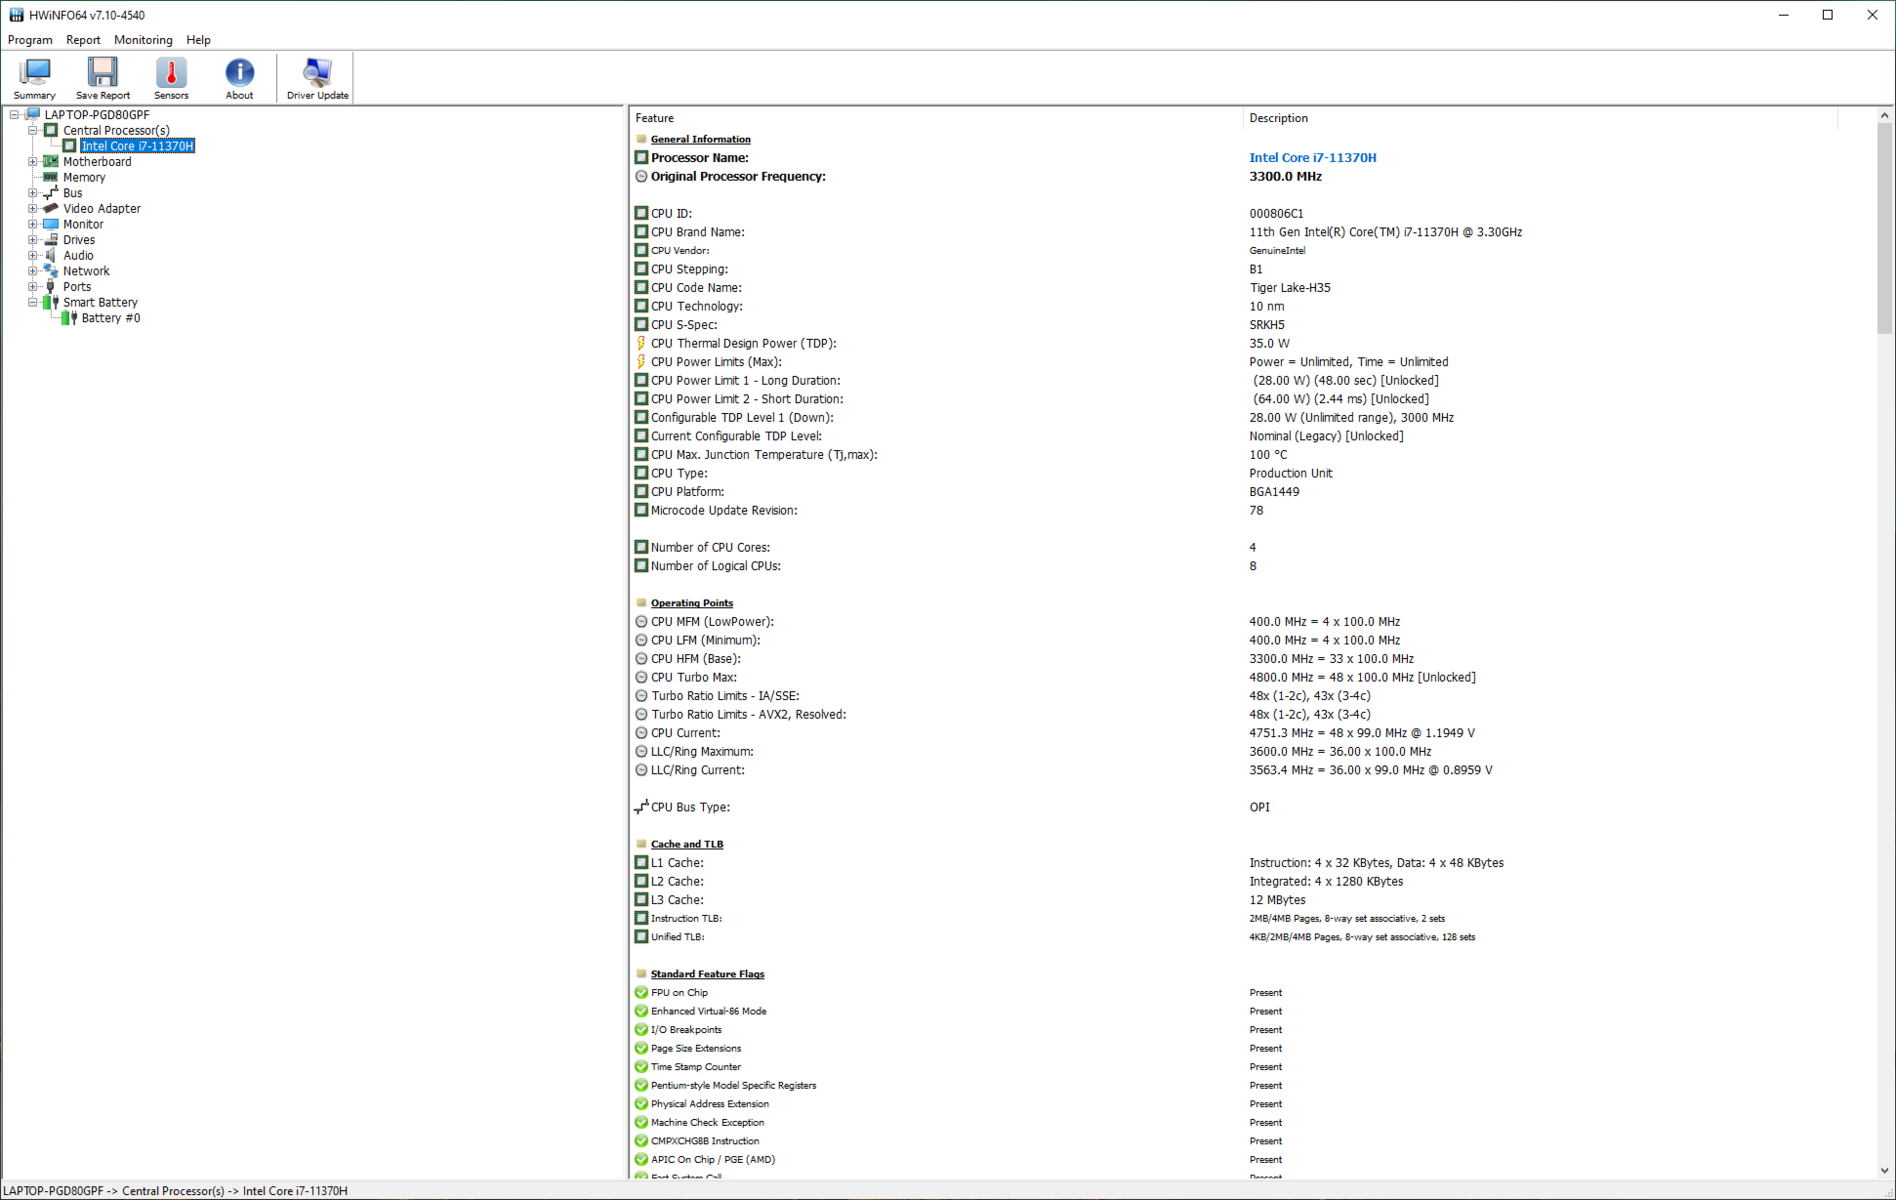Select the Central Processor(s) tree label
Screen dimensions: 1896x1200
(116, 130)
